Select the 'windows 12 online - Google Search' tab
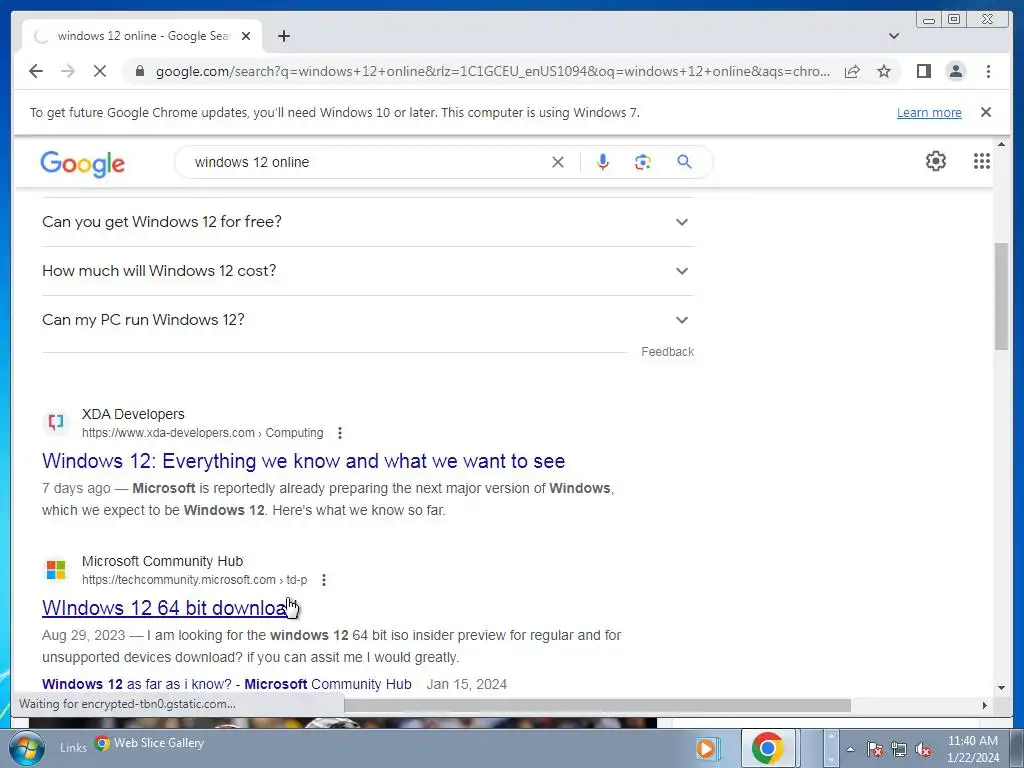1024x768 pixels. (142, 36)
